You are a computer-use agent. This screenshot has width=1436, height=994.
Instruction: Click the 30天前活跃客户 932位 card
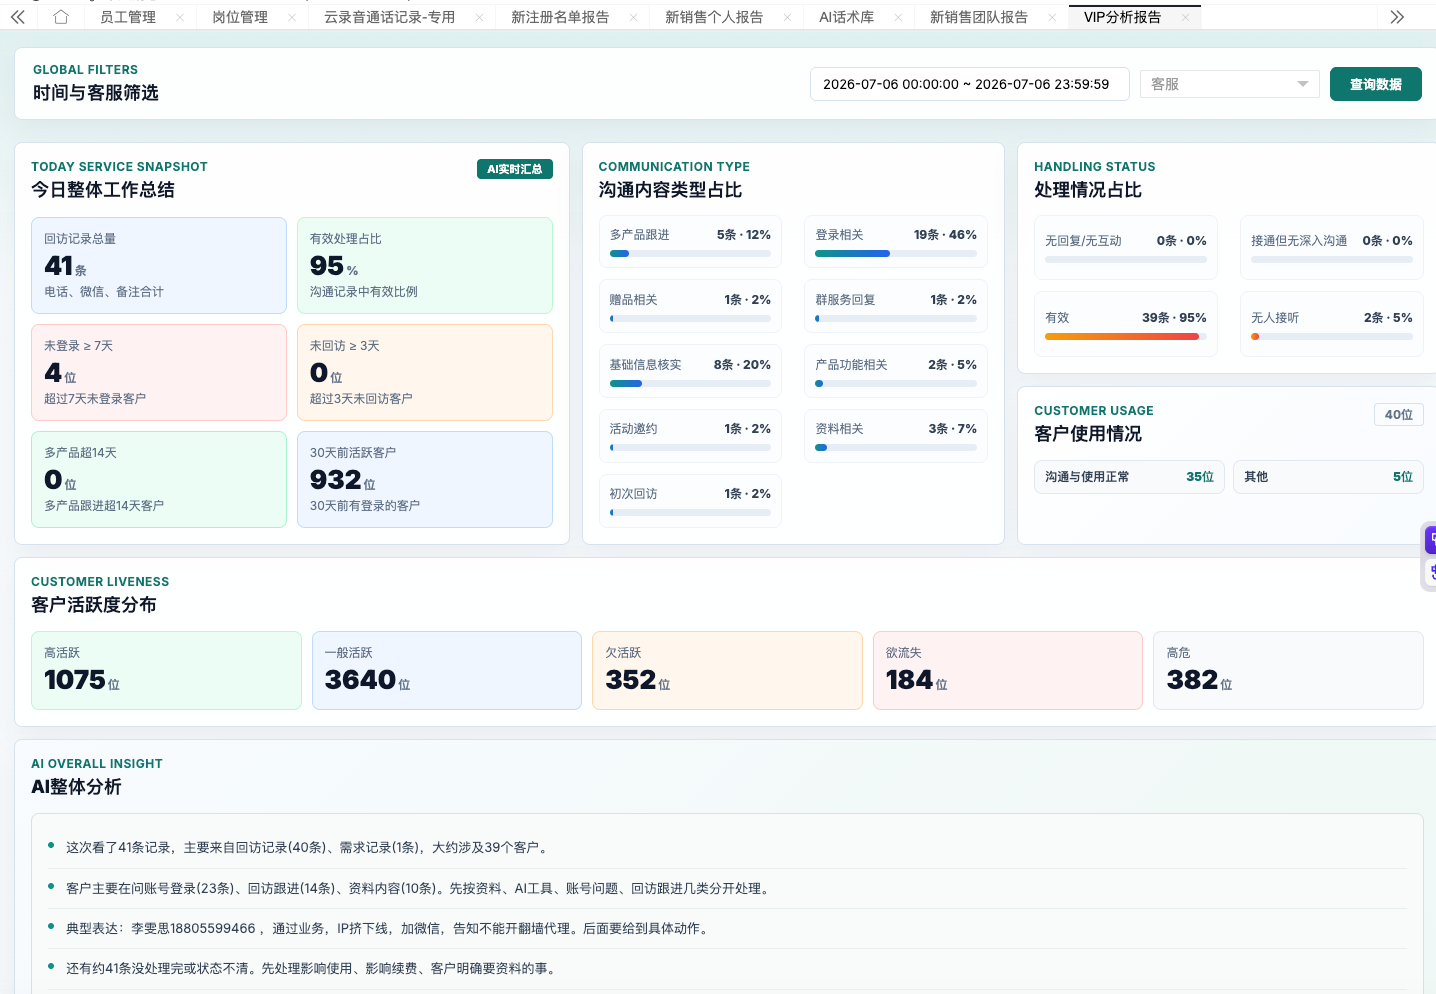coord(425,479)
